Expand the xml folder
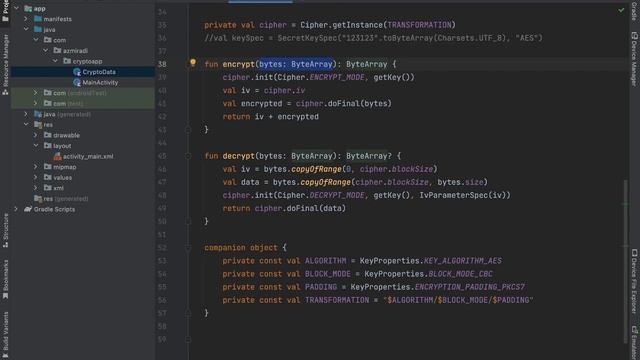Viewport: 640px width, 360px height. tap(36, 188)
